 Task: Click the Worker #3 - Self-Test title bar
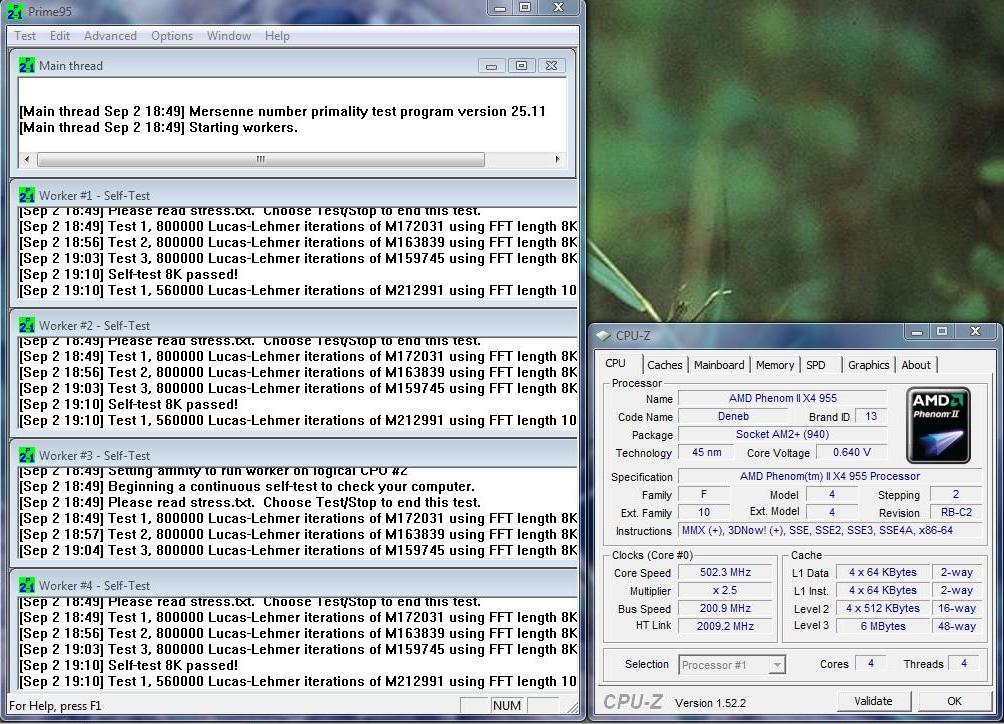(294, 455)
